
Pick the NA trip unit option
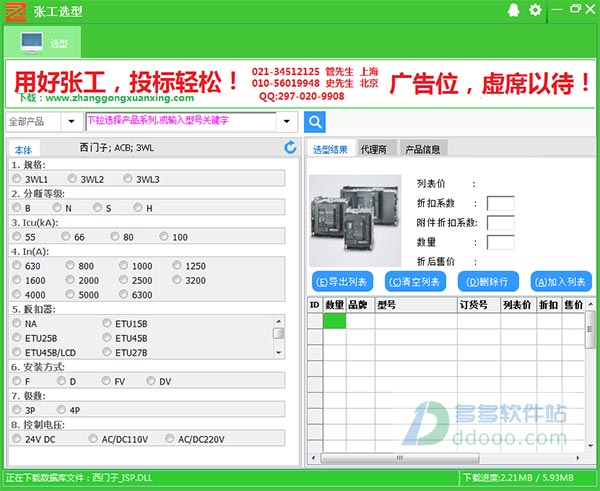tap(16, 323)
